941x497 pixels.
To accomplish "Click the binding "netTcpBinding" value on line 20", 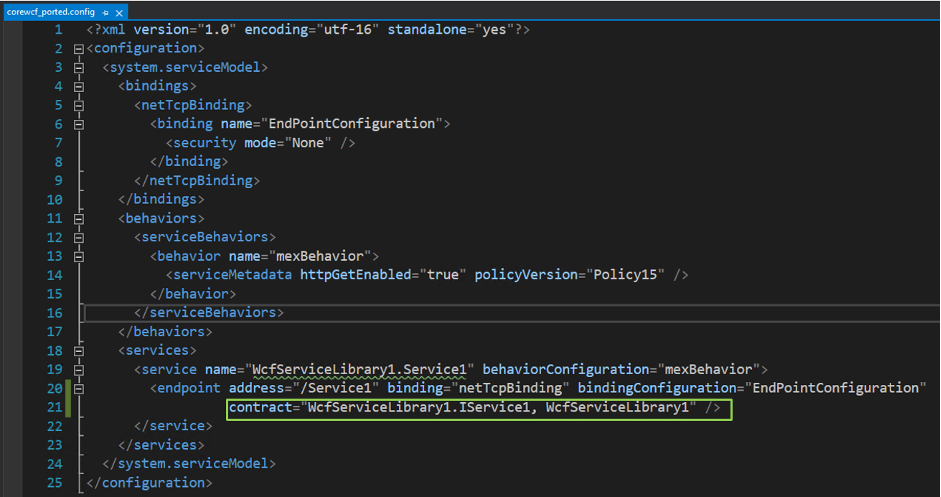I will point(510,388).
